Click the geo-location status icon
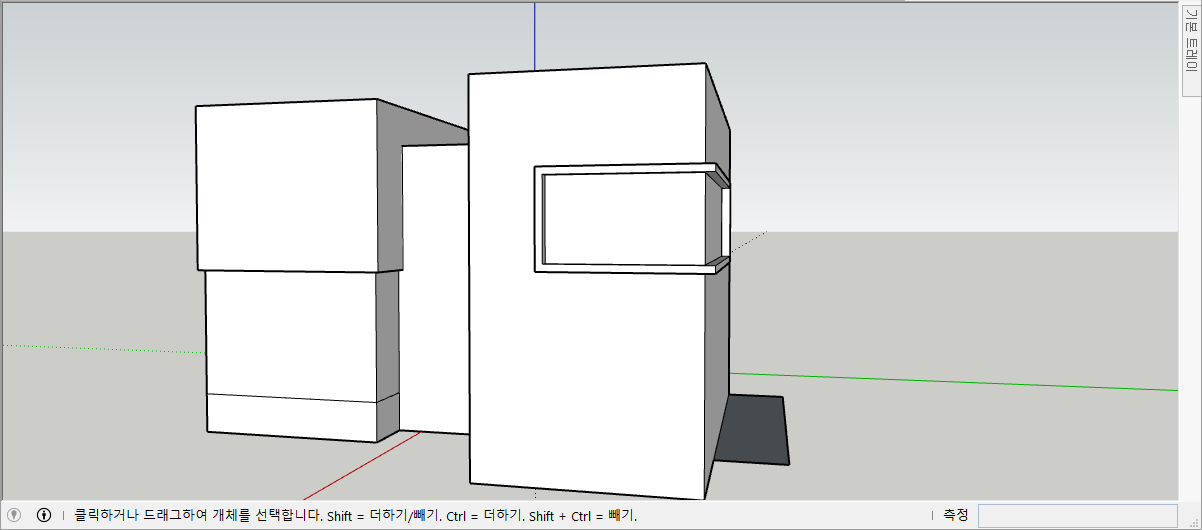 pos(15,515)
